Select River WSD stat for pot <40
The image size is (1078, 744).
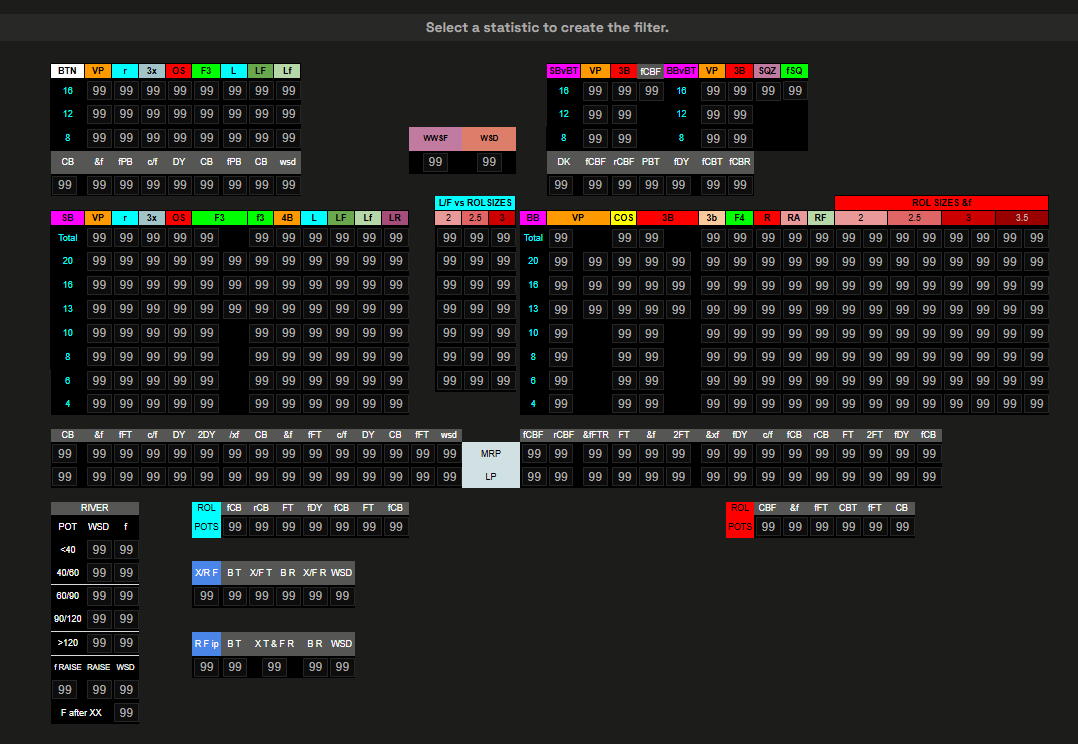coord(99,550)
